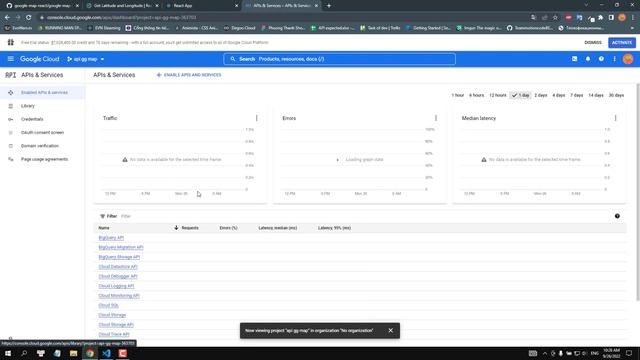Activate Cloud Shell icon in header
640x360 pixels.
[x=574, y=59]
